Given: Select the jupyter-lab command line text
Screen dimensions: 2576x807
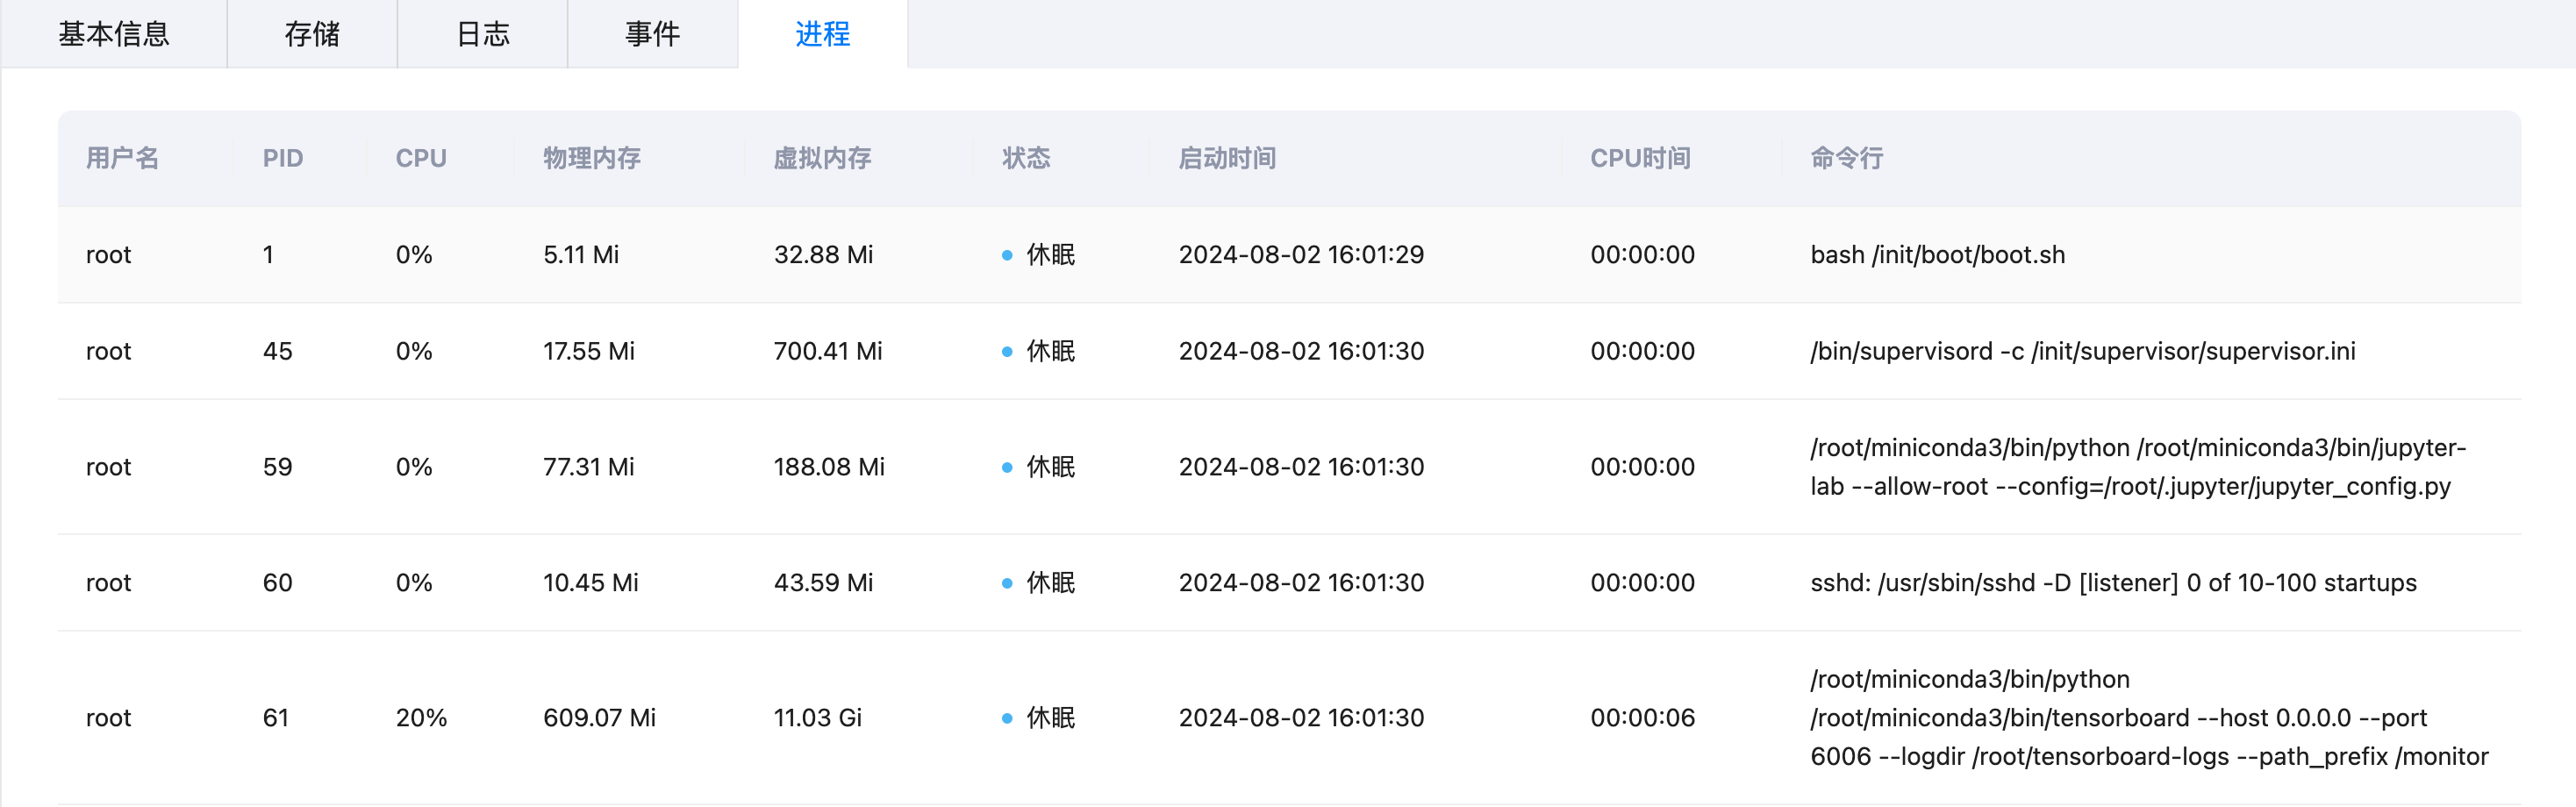Looking at the screenshot, I should 2138,467.
